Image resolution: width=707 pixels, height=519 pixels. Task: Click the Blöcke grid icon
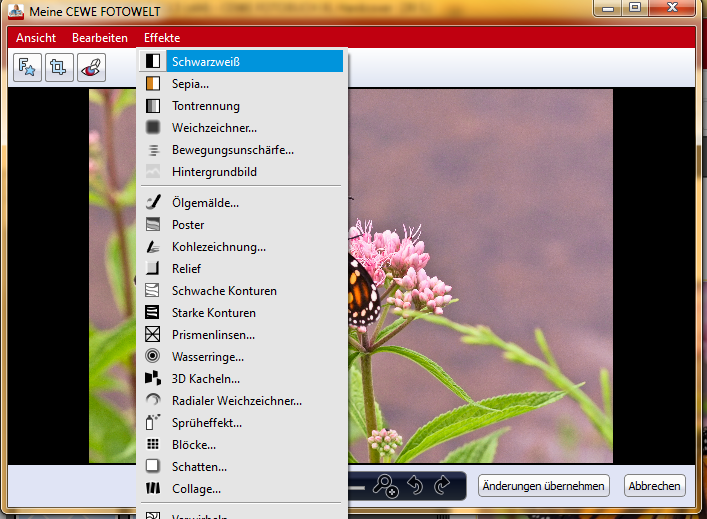coord(153,444)
